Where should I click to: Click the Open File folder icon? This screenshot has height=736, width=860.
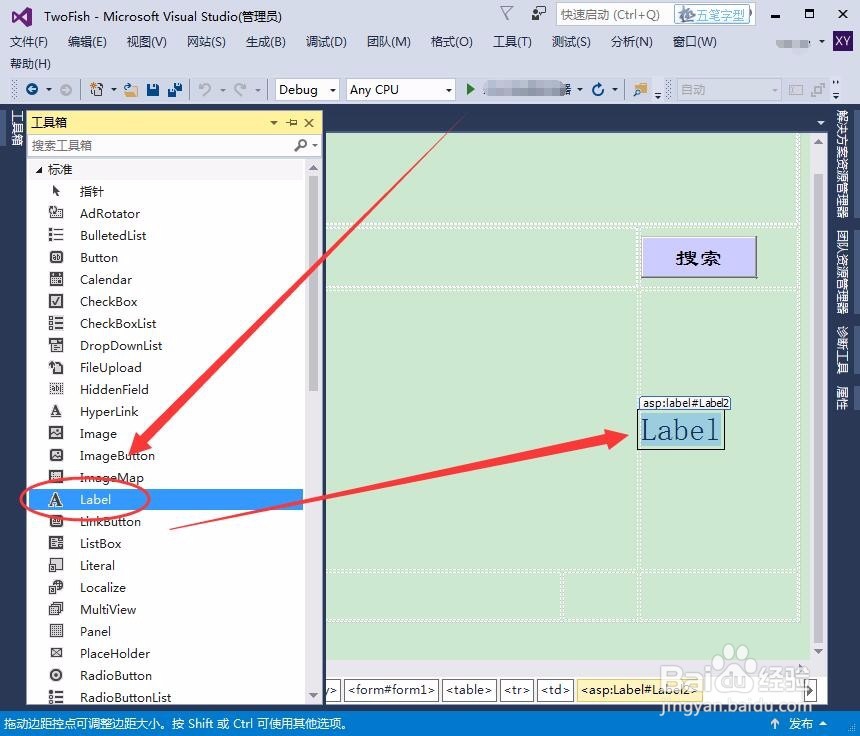pyautogui.click(x=131, y=89)
